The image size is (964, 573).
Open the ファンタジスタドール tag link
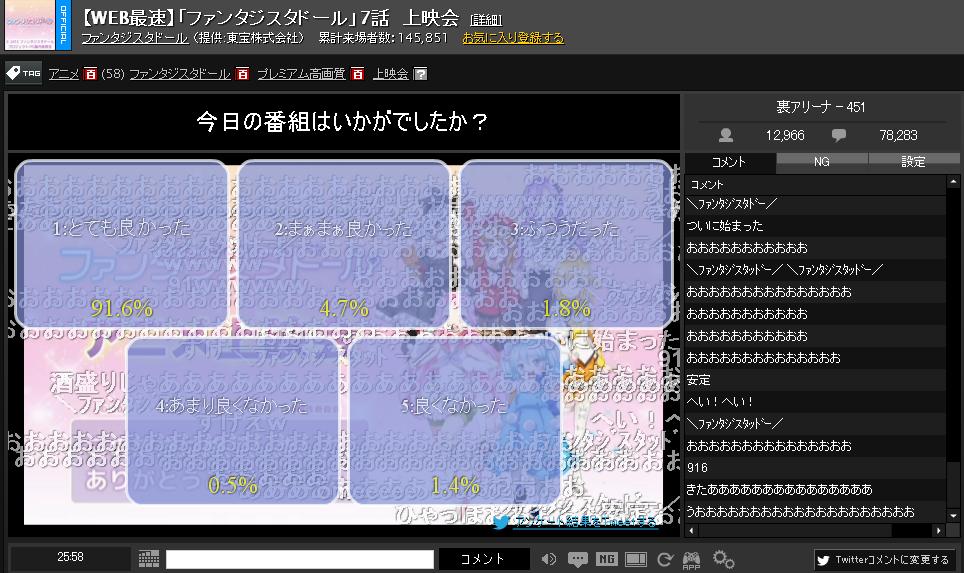(180, 74)
